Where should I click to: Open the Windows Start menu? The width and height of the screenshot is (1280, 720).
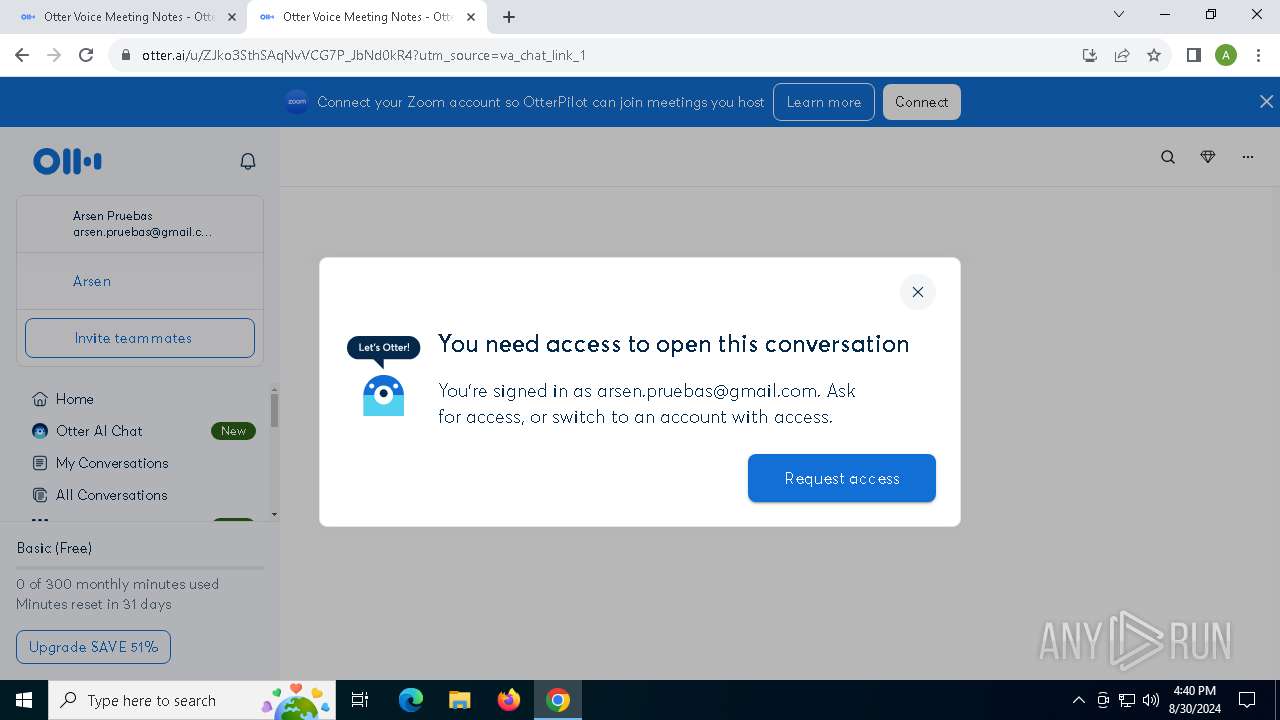point(24,700)
